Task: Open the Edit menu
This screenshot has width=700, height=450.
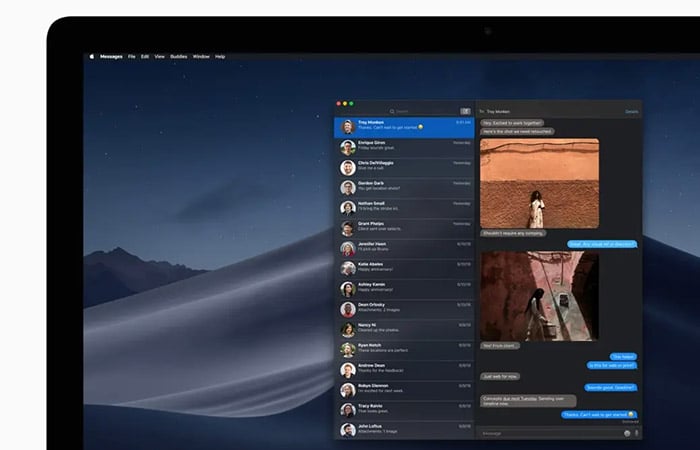Action: 145,57
